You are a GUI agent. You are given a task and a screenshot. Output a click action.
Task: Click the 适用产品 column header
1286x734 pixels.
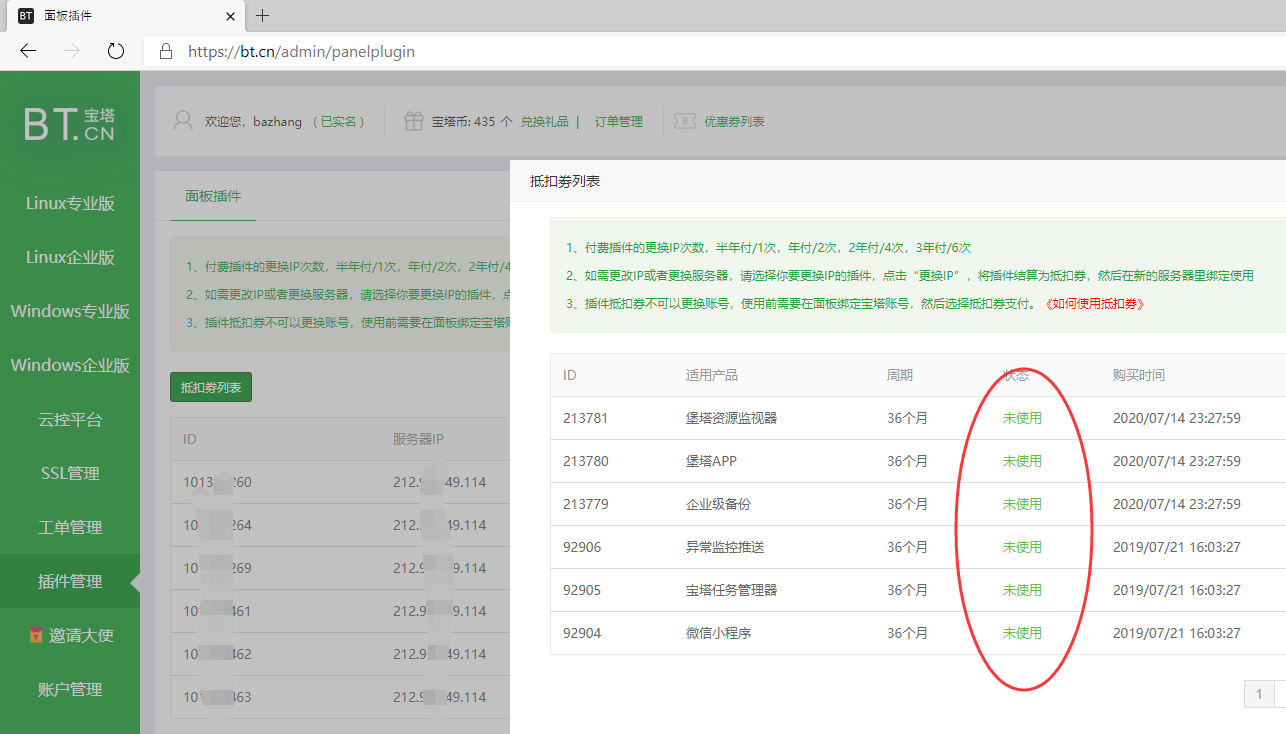point(712,375)
